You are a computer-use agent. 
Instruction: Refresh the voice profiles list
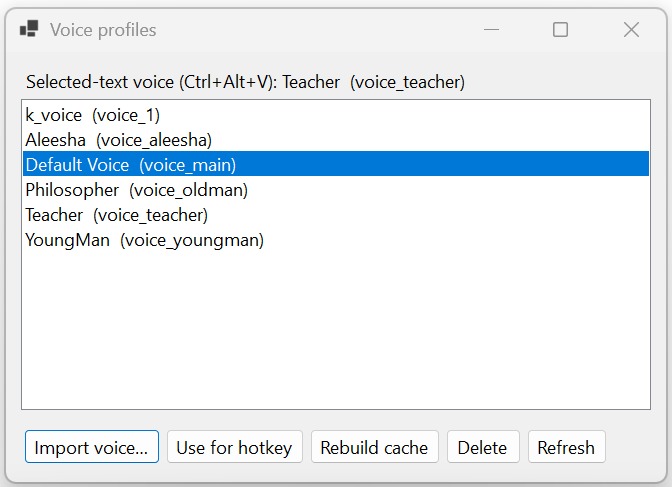pos(566,447)
